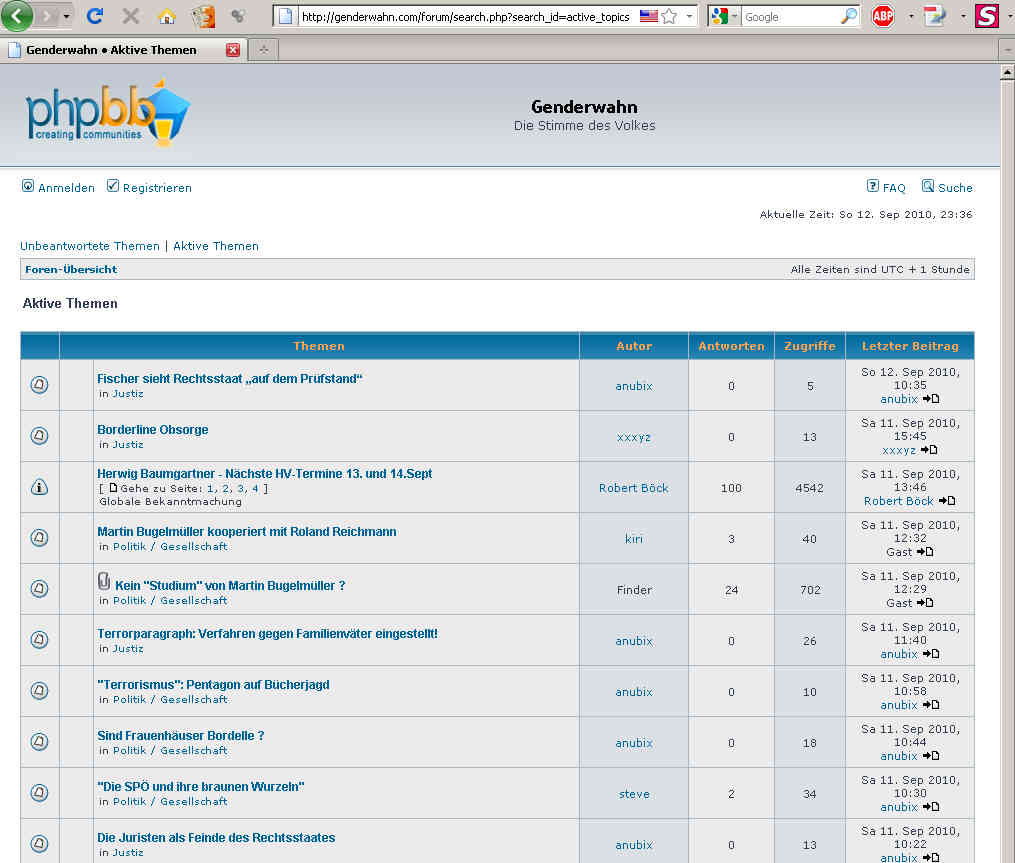Viewport: 1015px width, 863px height.
Task: Bookmark page with the star icon
Action: tap(669, 16)
